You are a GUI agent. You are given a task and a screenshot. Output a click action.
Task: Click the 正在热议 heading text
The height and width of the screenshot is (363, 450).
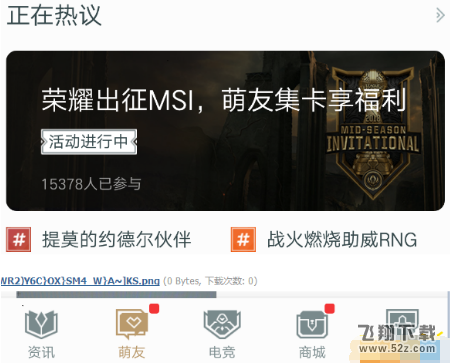pyautogui.click(x=54, y=15)
